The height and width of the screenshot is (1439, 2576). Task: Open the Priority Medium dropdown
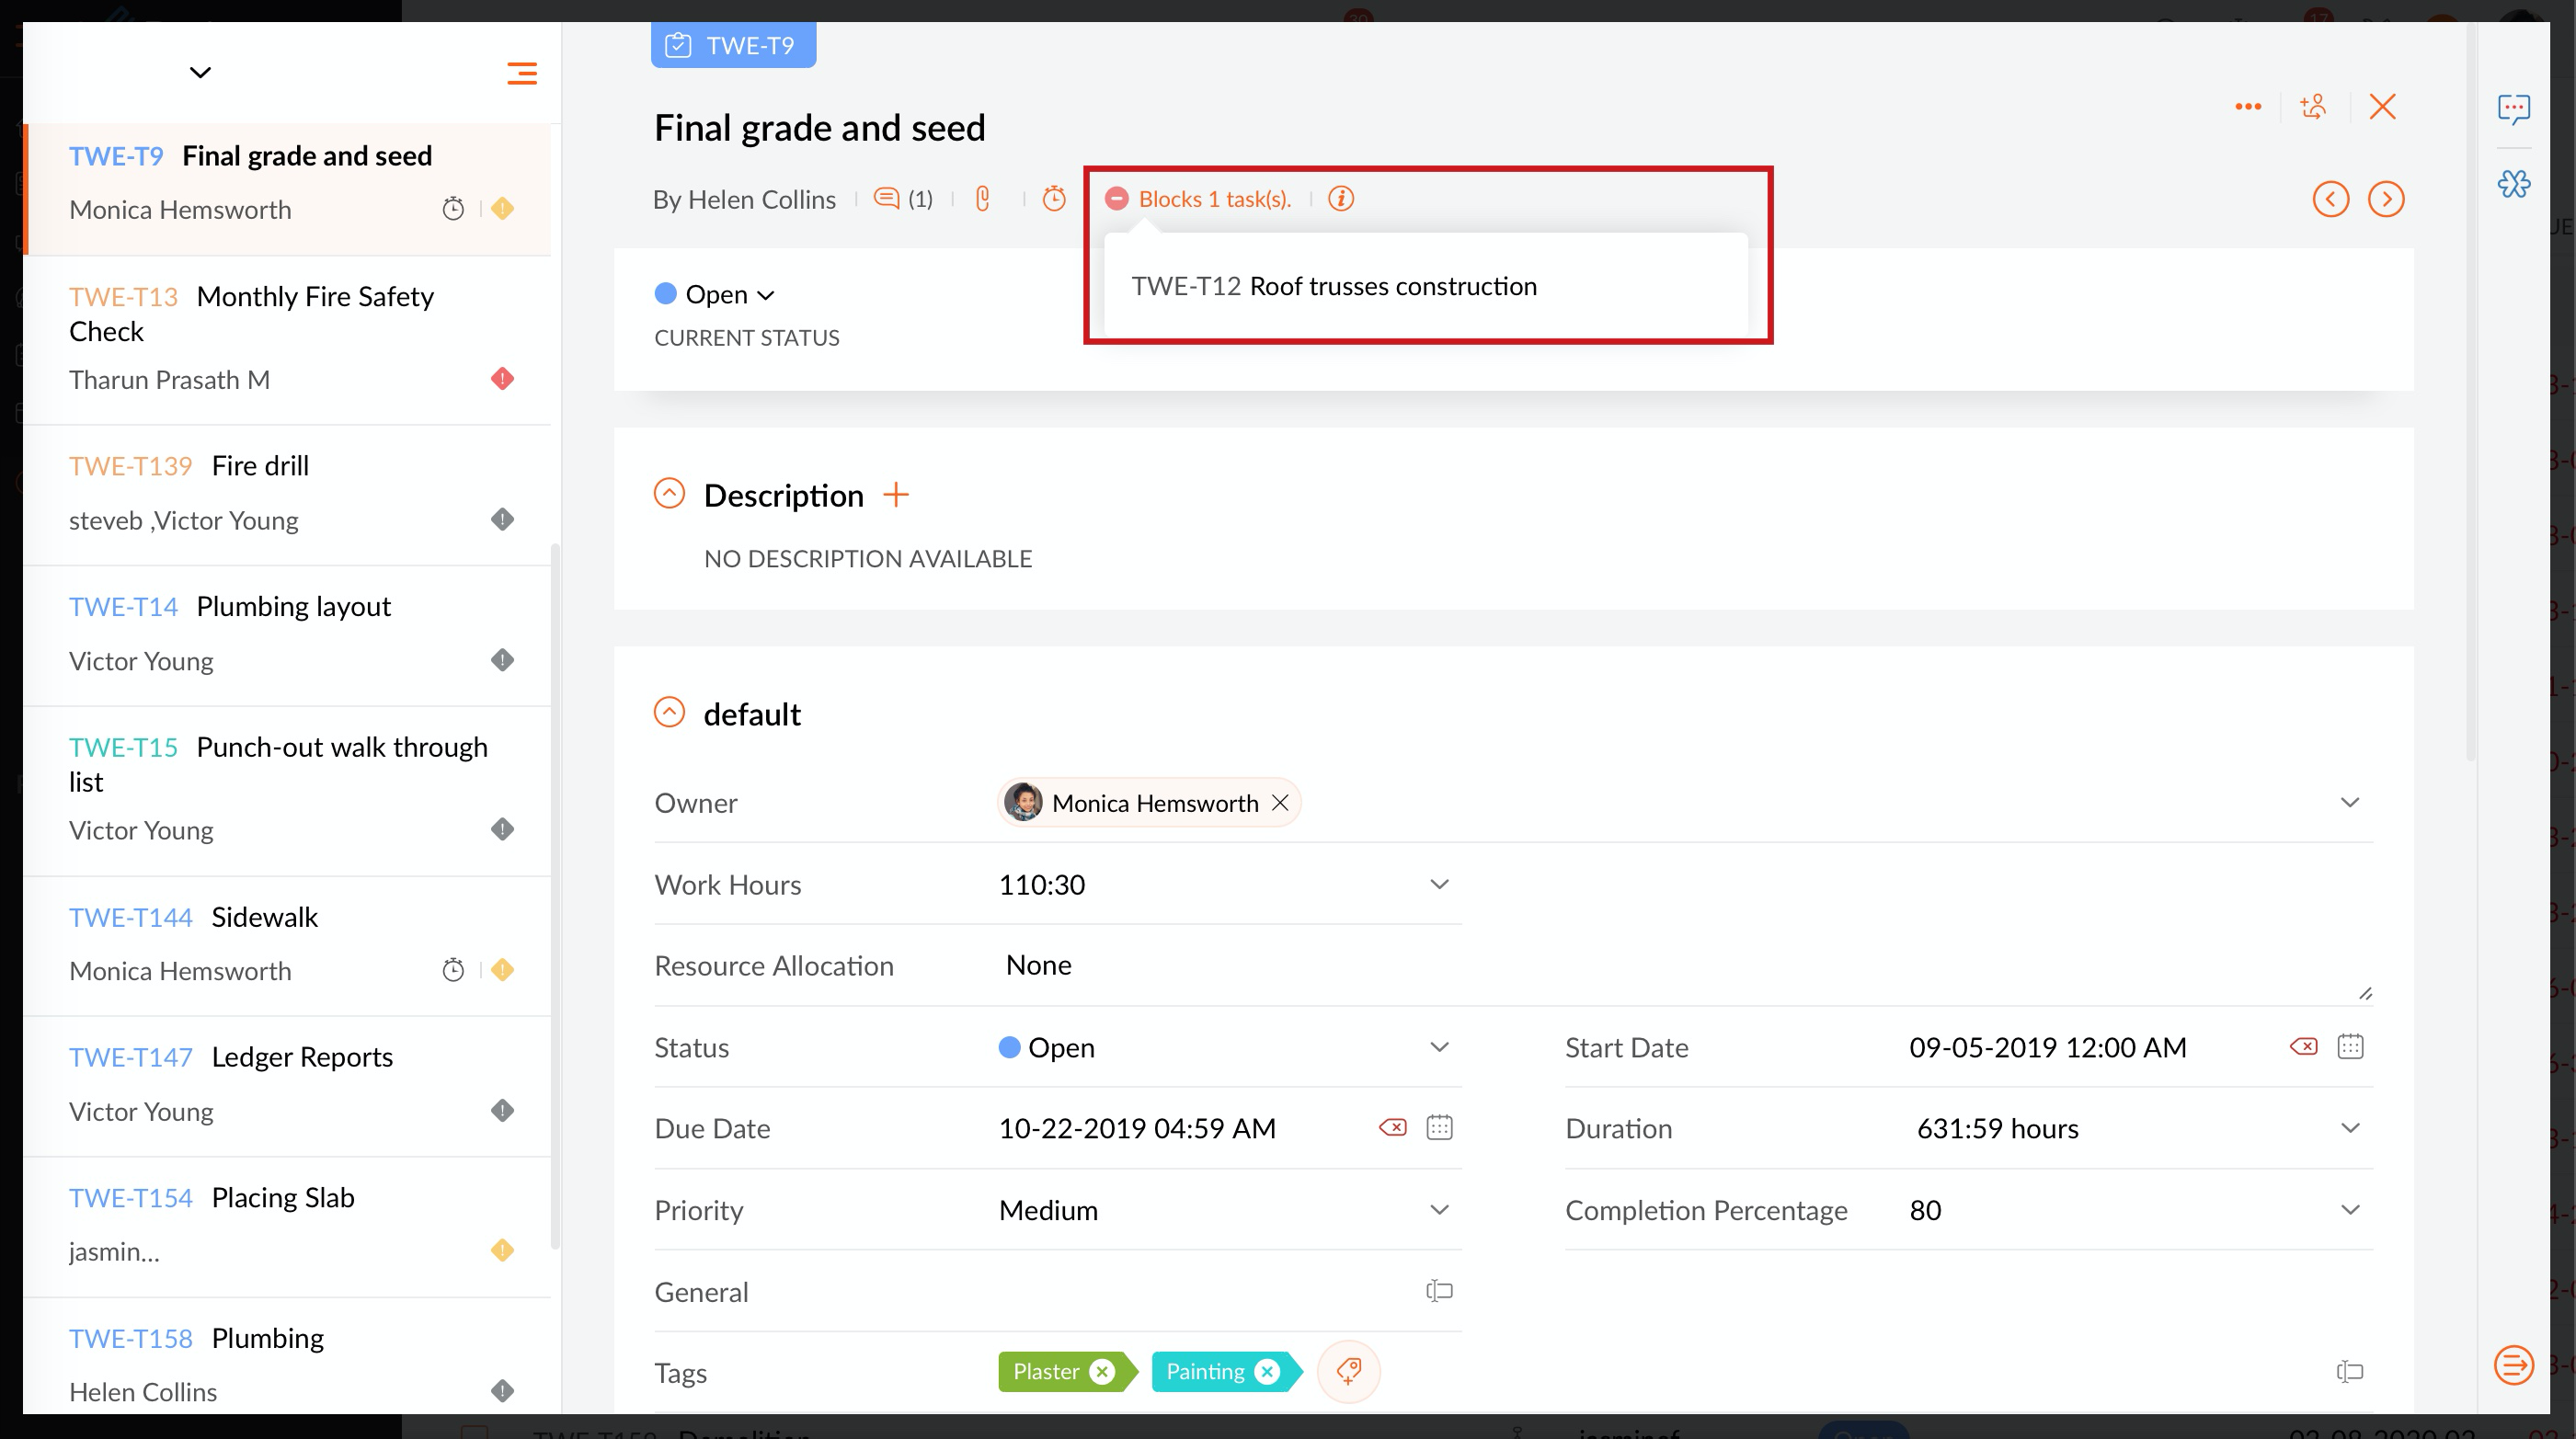point(1438,1210)
